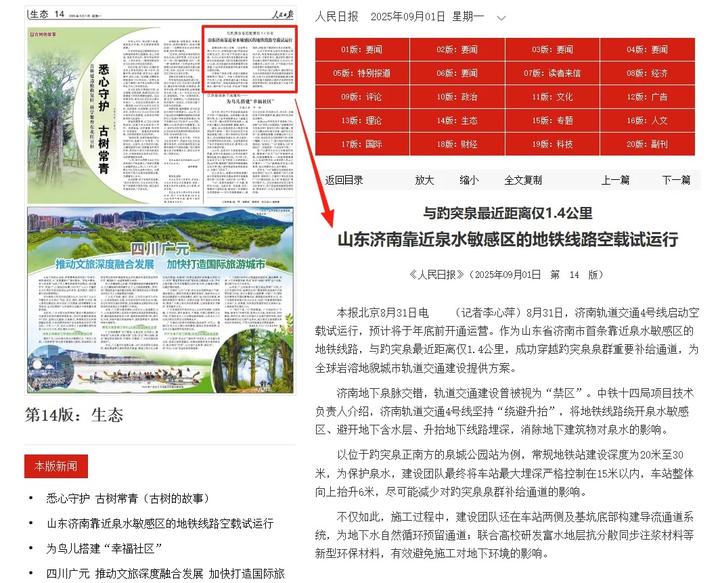Switch to 17版：国际
Viewport: 720px width, 583px height.
(x=362, y=144)
